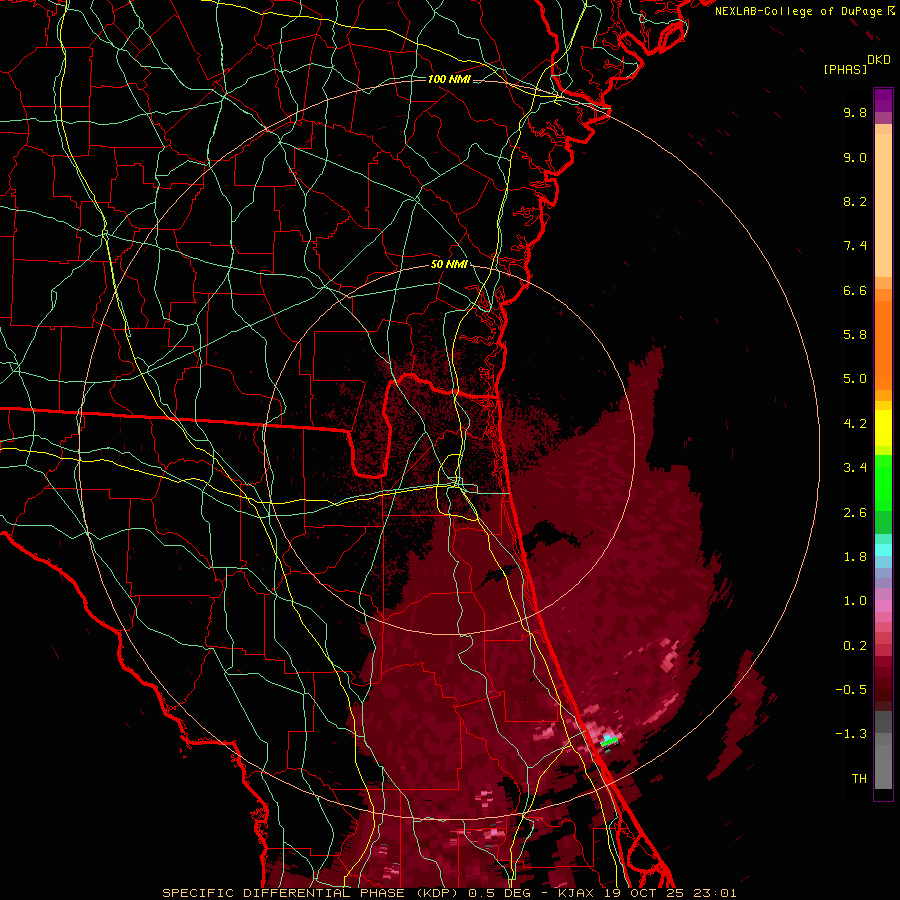
Task: Click the 50 NMI range ring label
Action: (449, 264)
